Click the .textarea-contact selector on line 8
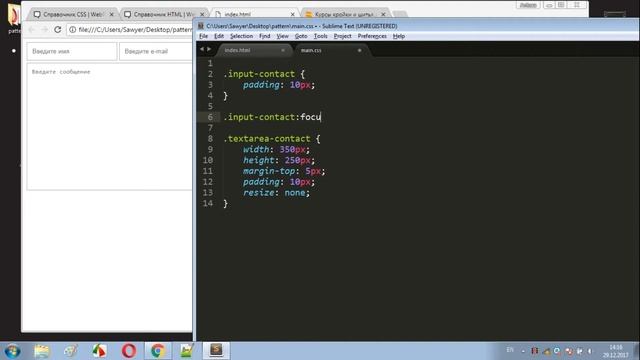 (x=267, y=139)
